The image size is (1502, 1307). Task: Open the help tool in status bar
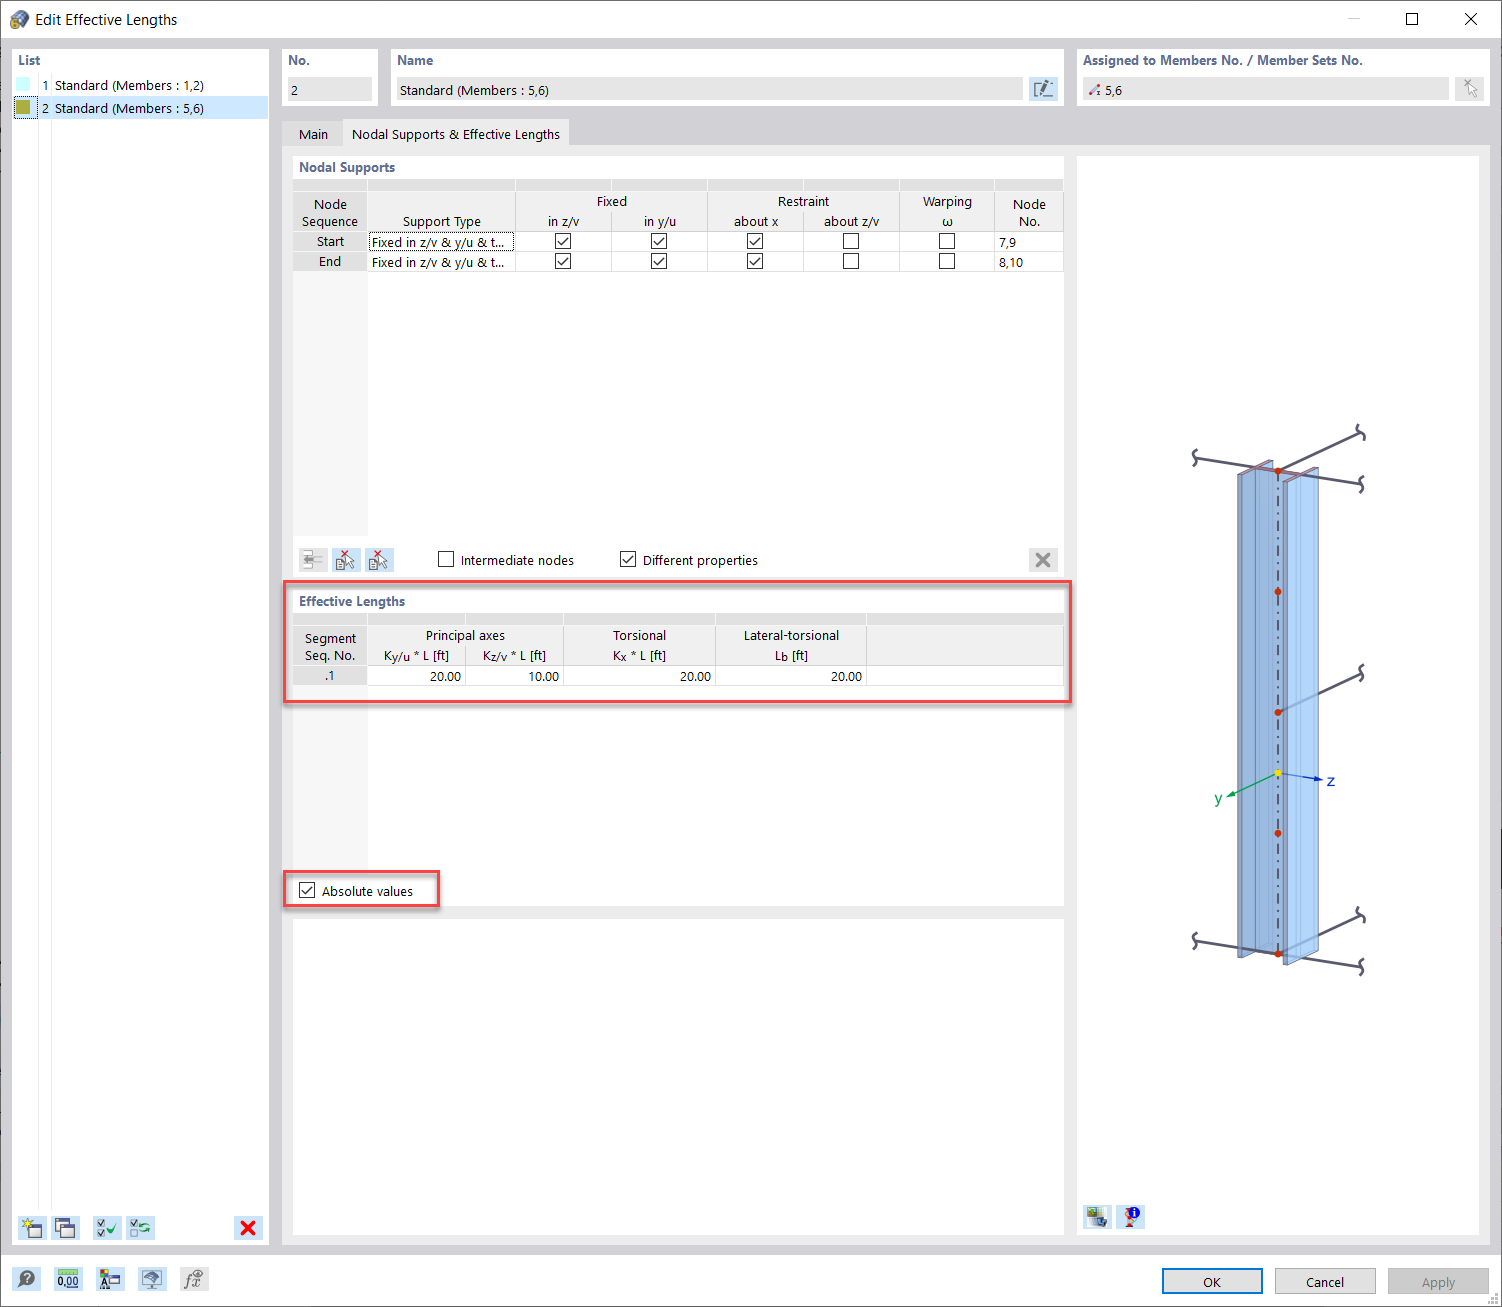27,1279
